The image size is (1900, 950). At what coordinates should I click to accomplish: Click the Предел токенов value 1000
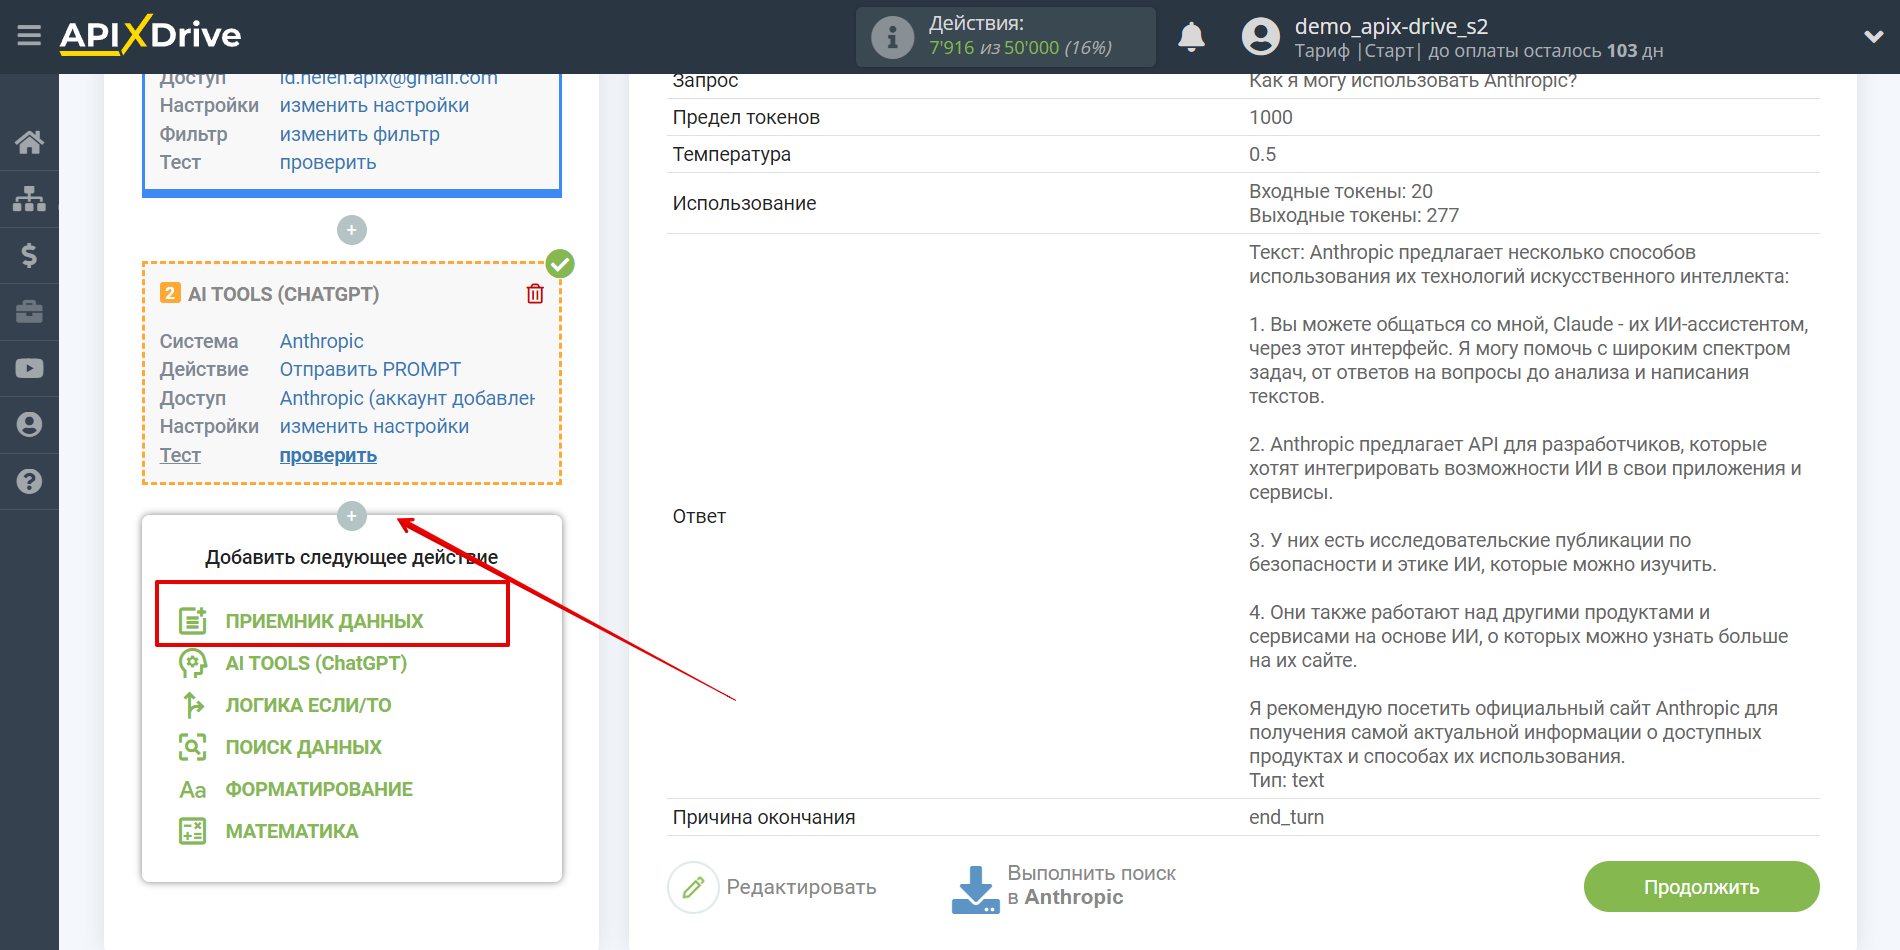pyautogui.click(x=1270, y=117)
